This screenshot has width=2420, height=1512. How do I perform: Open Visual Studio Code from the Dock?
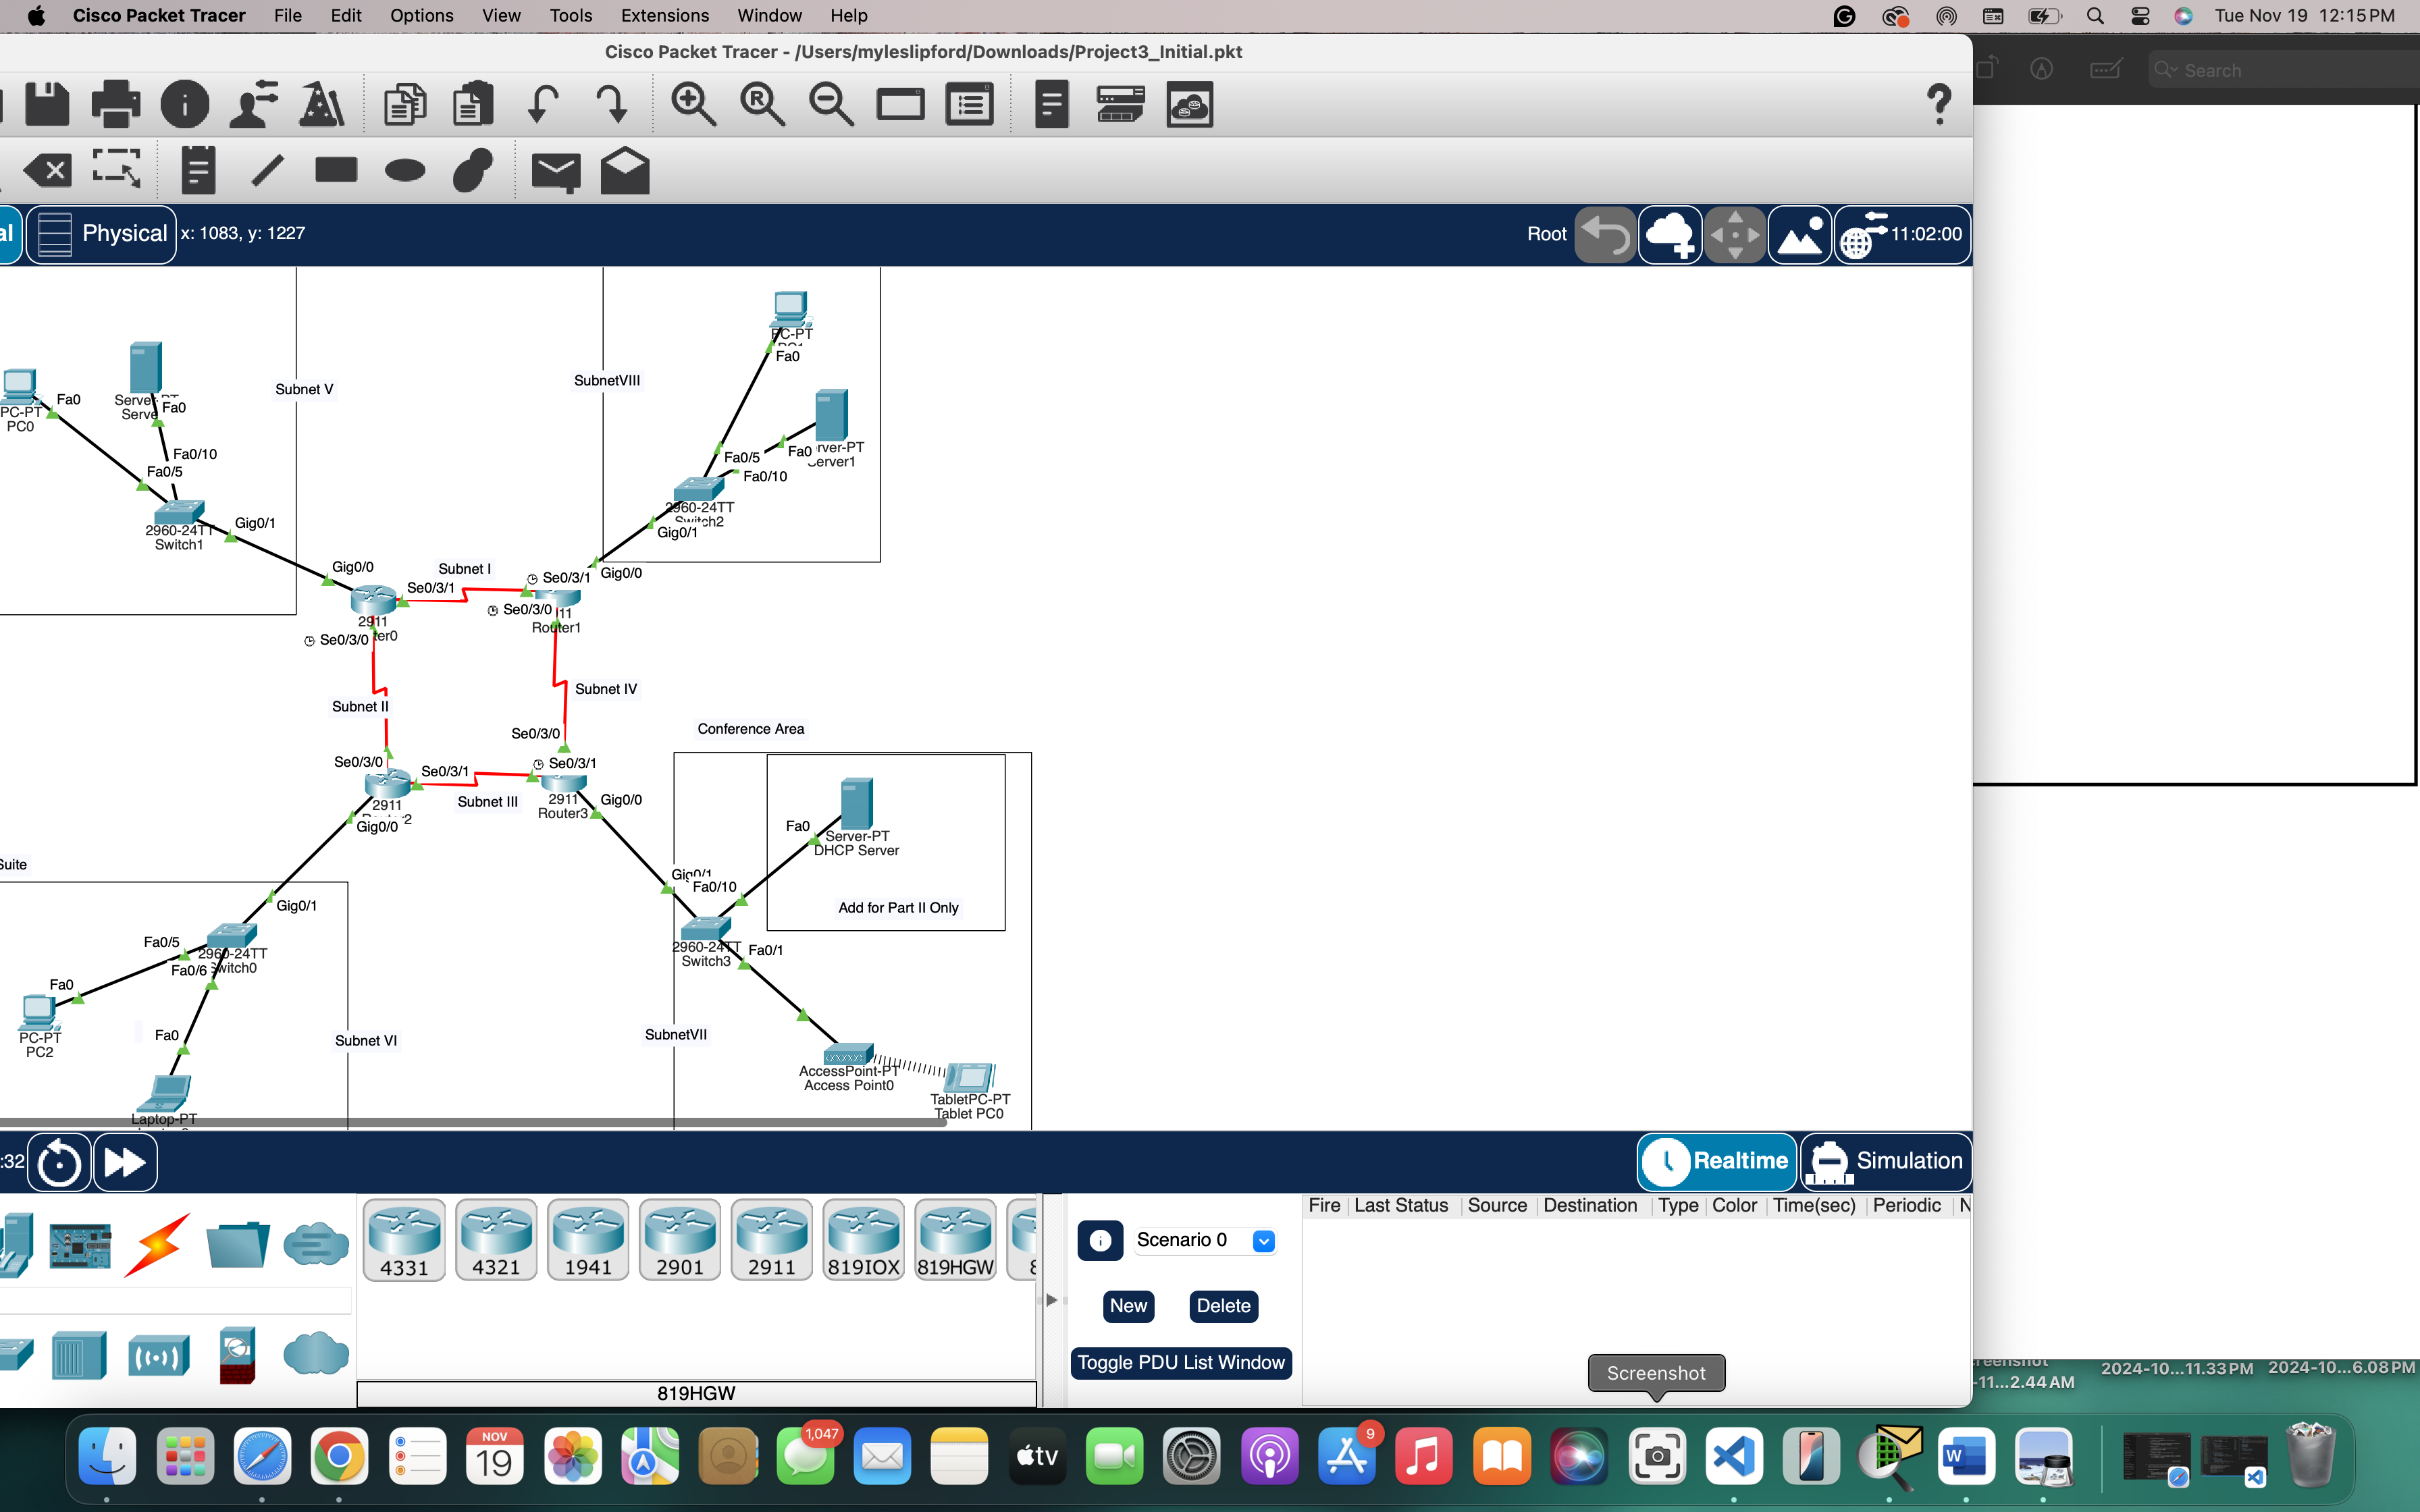click(x=1735, y=1457)
